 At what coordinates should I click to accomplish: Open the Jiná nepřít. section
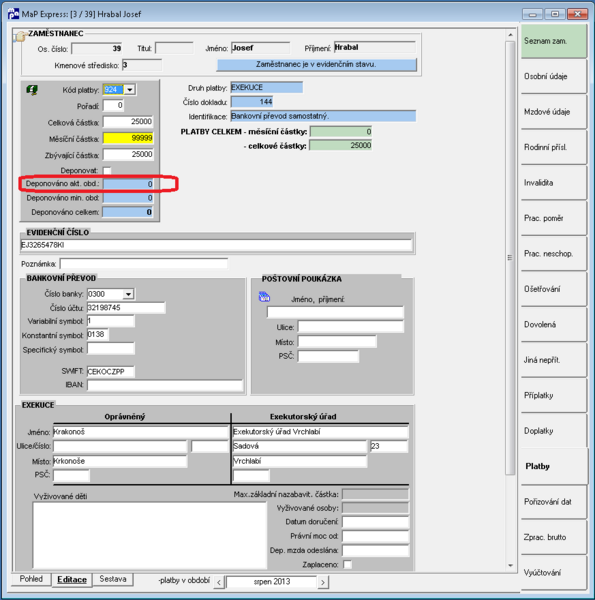pos(553,360)
